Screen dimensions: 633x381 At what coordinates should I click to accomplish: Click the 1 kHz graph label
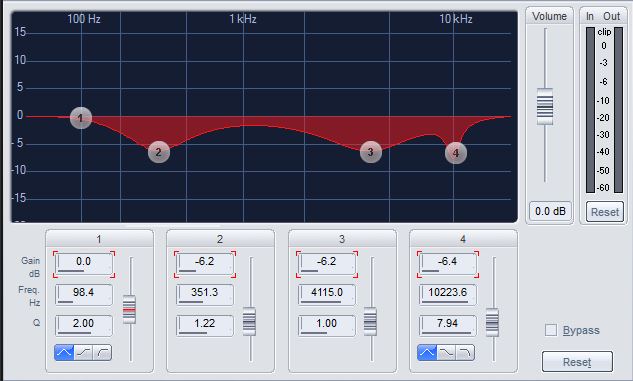[243, 19]
